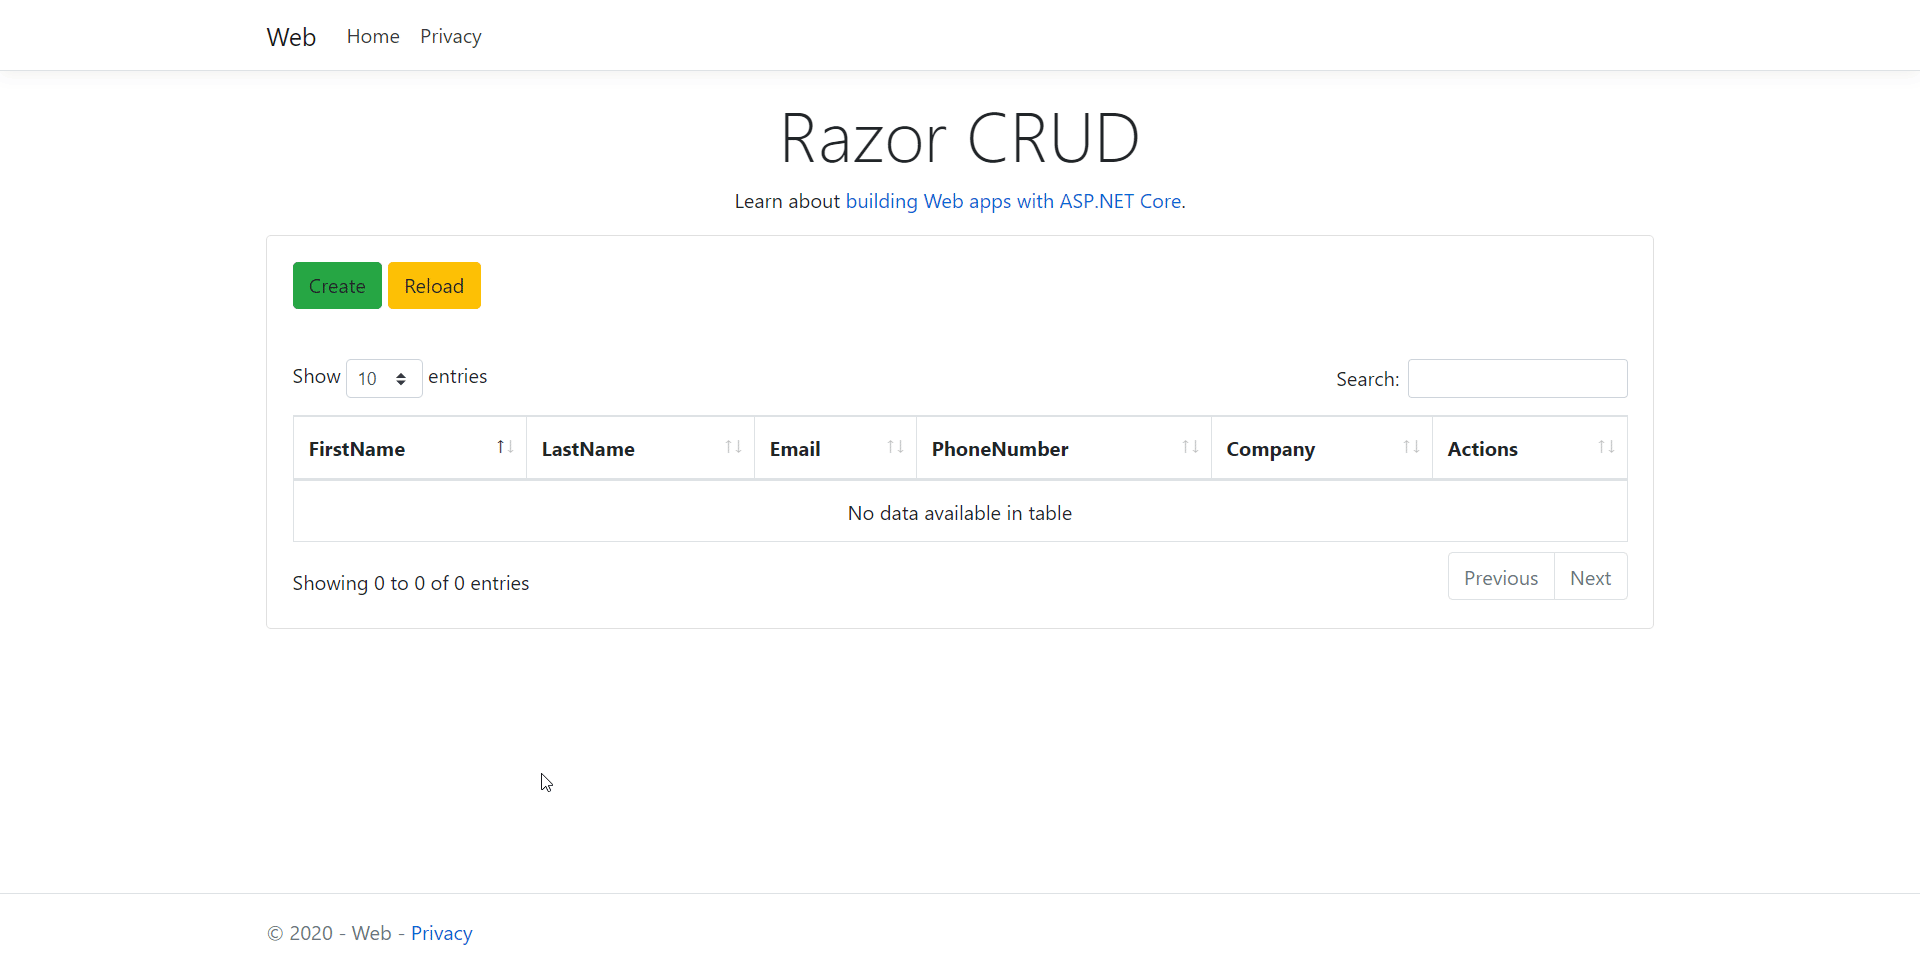1920x969 pixels.
Task: Open Privacy from the page footer
Action: click(x=441, y=932)
